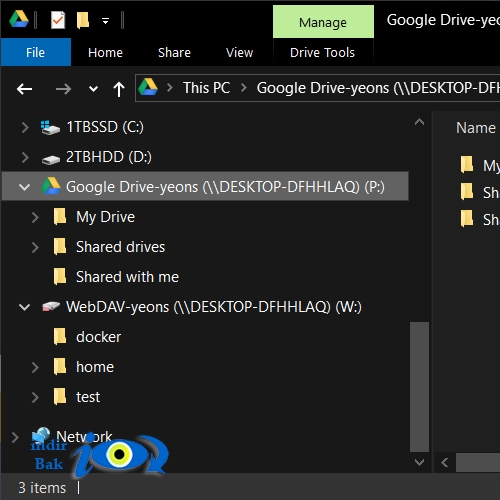Select the docker folder in the tree

point(98,337)
